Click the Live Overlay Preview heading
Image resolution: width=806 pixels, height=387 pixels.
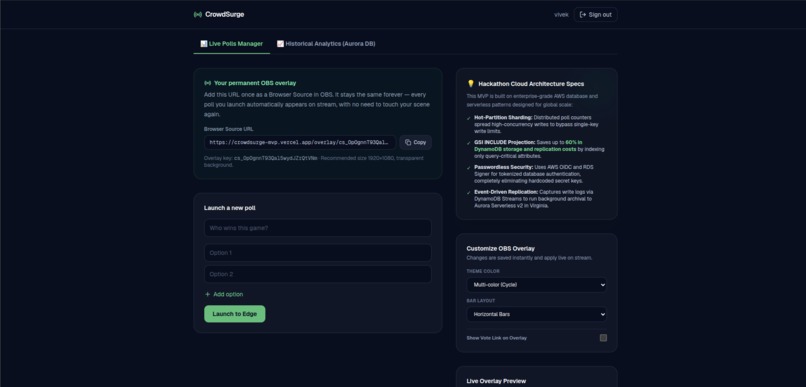tap(496, 381)
